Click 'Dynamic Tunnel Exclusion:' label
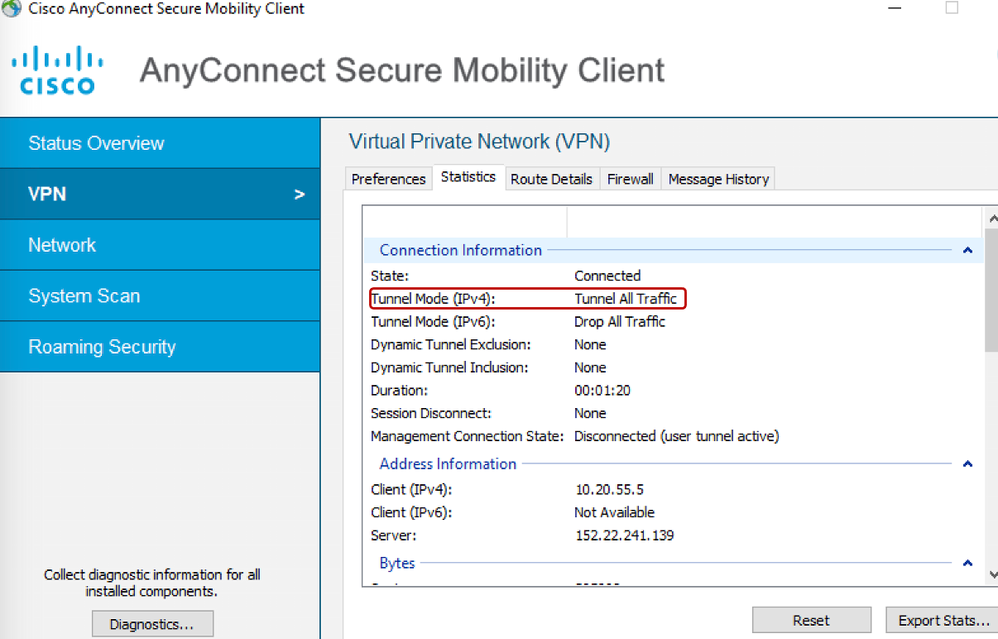 pos(451,344)
